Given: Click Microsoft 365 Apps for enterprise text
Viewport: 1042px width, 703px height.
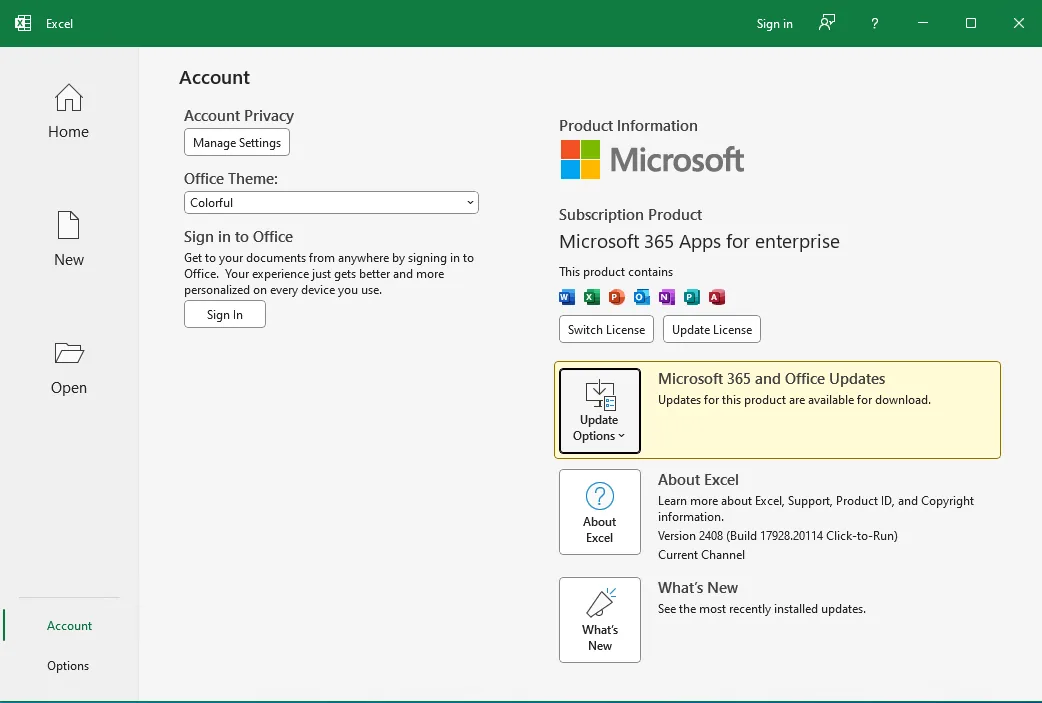Looking at the screenshot, I should pos(699,241).
